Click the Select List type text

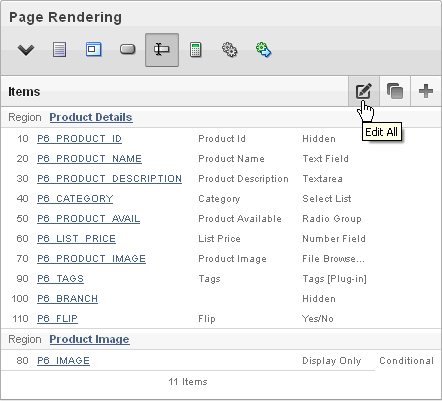pos(327,199)
